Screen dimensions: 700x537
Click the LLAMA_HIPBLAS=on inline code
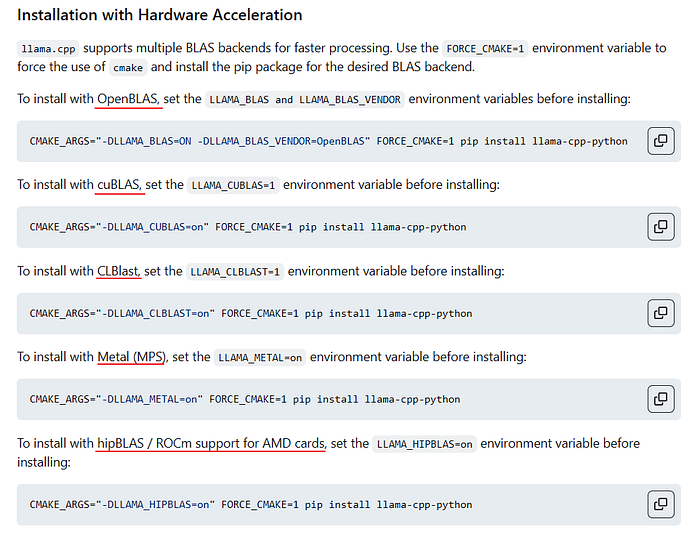[x=425, y=444]
